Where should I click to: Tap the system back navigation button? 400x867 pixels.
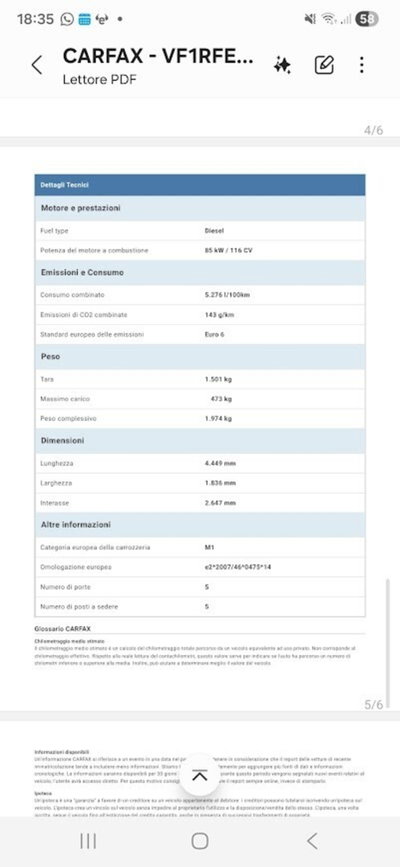[312, 841]
